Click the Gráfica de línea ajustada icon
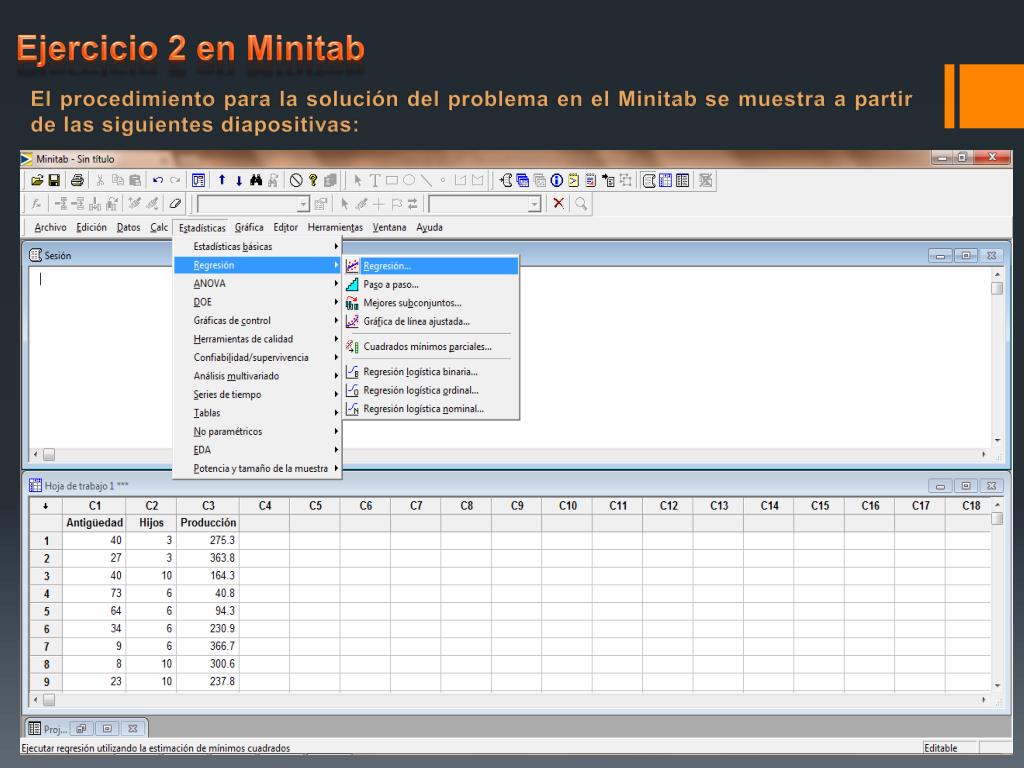This screenshot has height=768, width=1024. pyautogui.click(x=352, y=321)
